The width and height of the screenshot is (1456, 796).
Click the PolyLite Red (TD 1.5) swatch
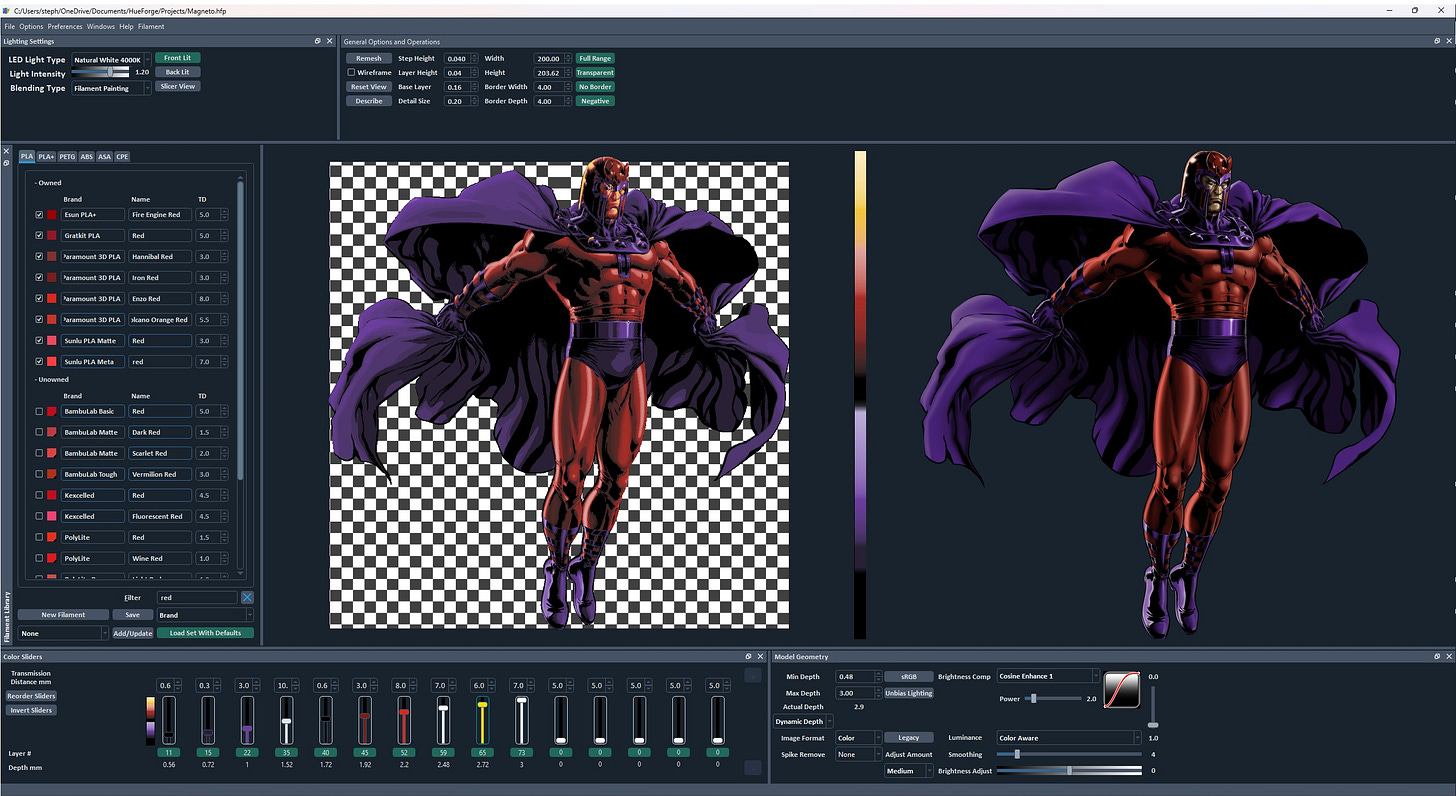click(51, 537)
